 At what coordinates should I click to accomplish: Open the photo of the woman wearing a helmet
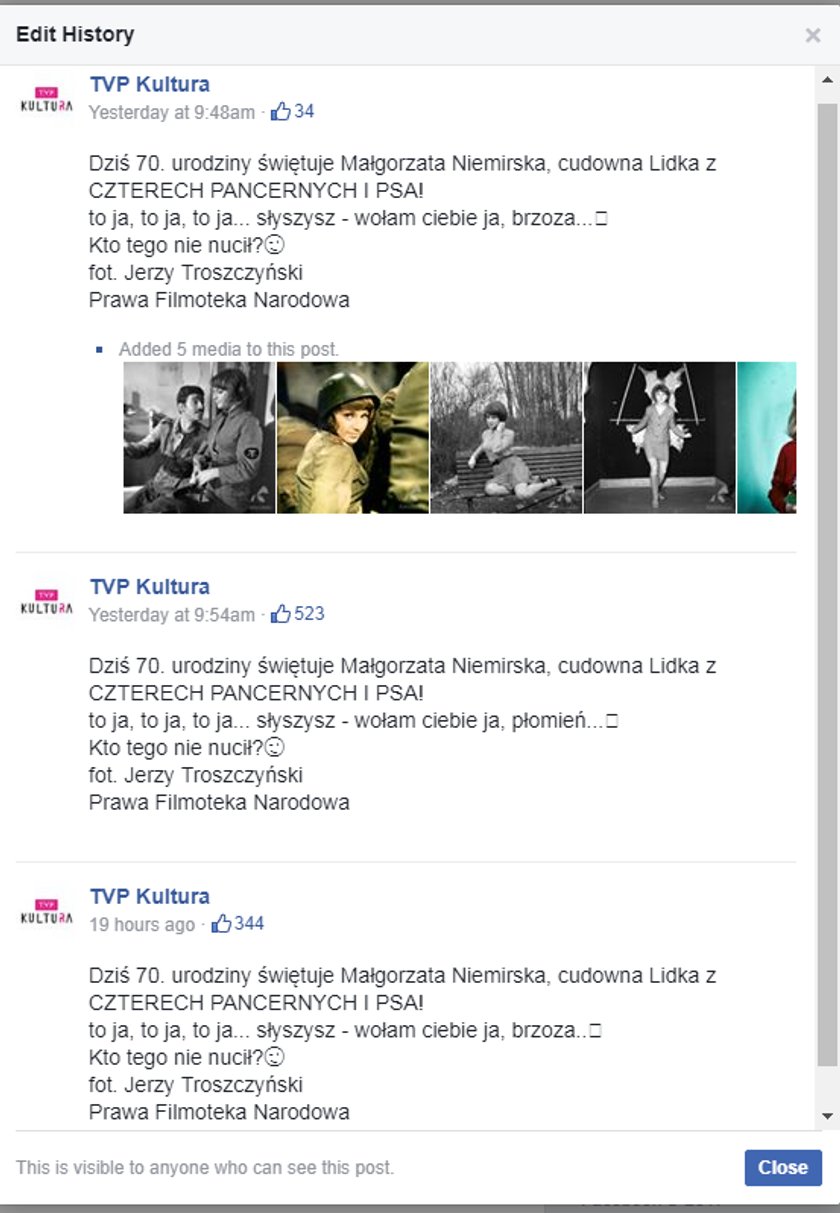click(353, 437)
